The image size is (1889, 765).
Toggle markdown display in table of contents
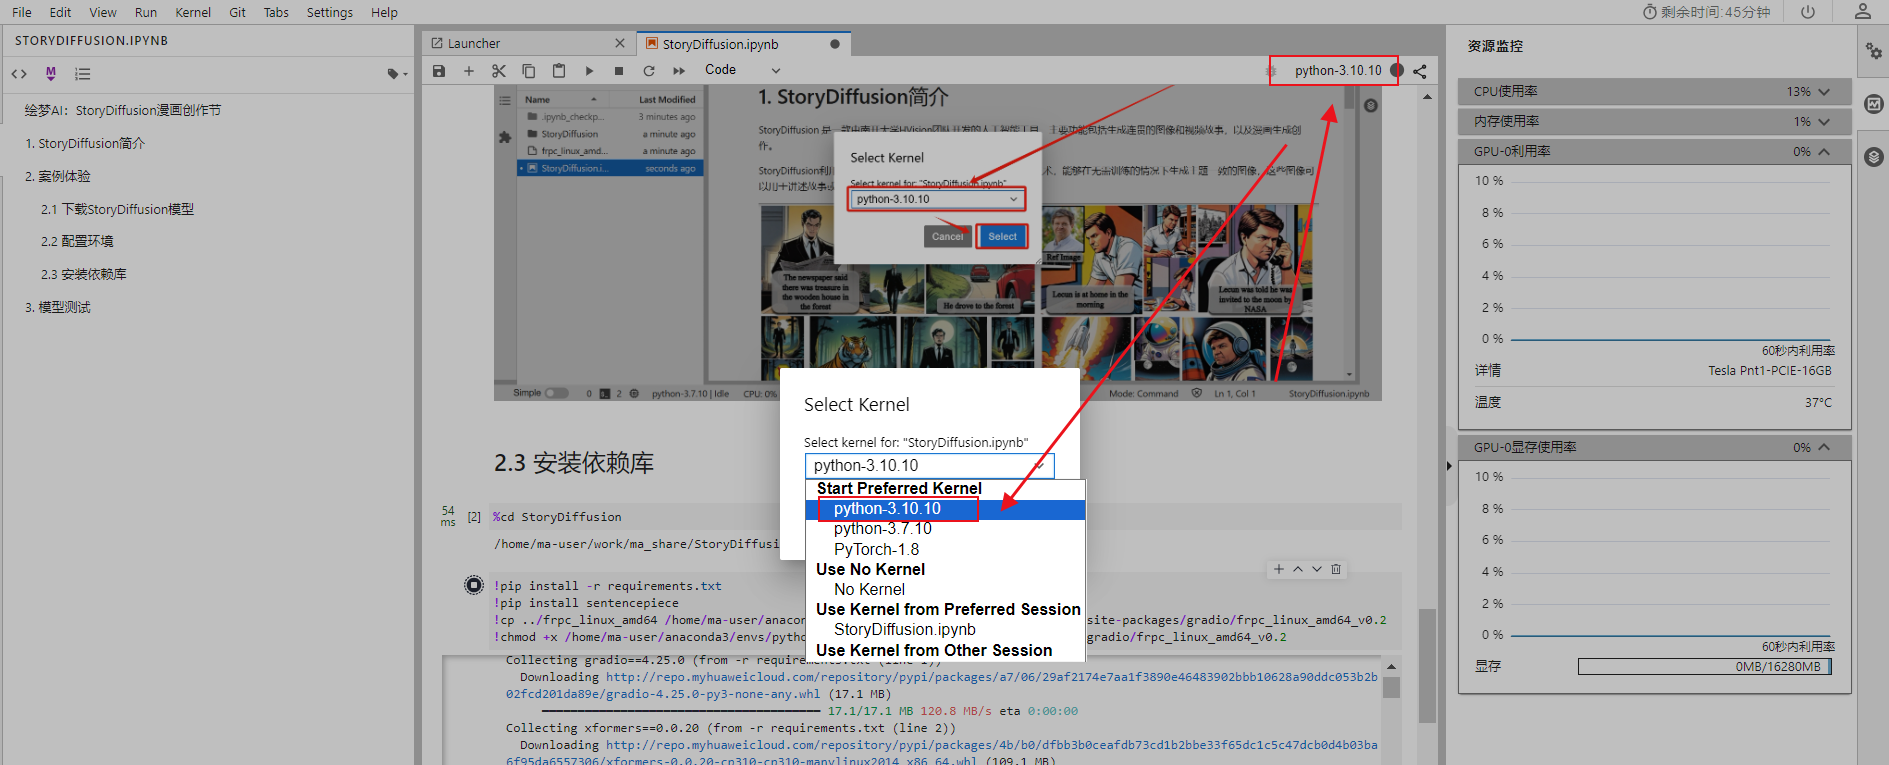51,74
